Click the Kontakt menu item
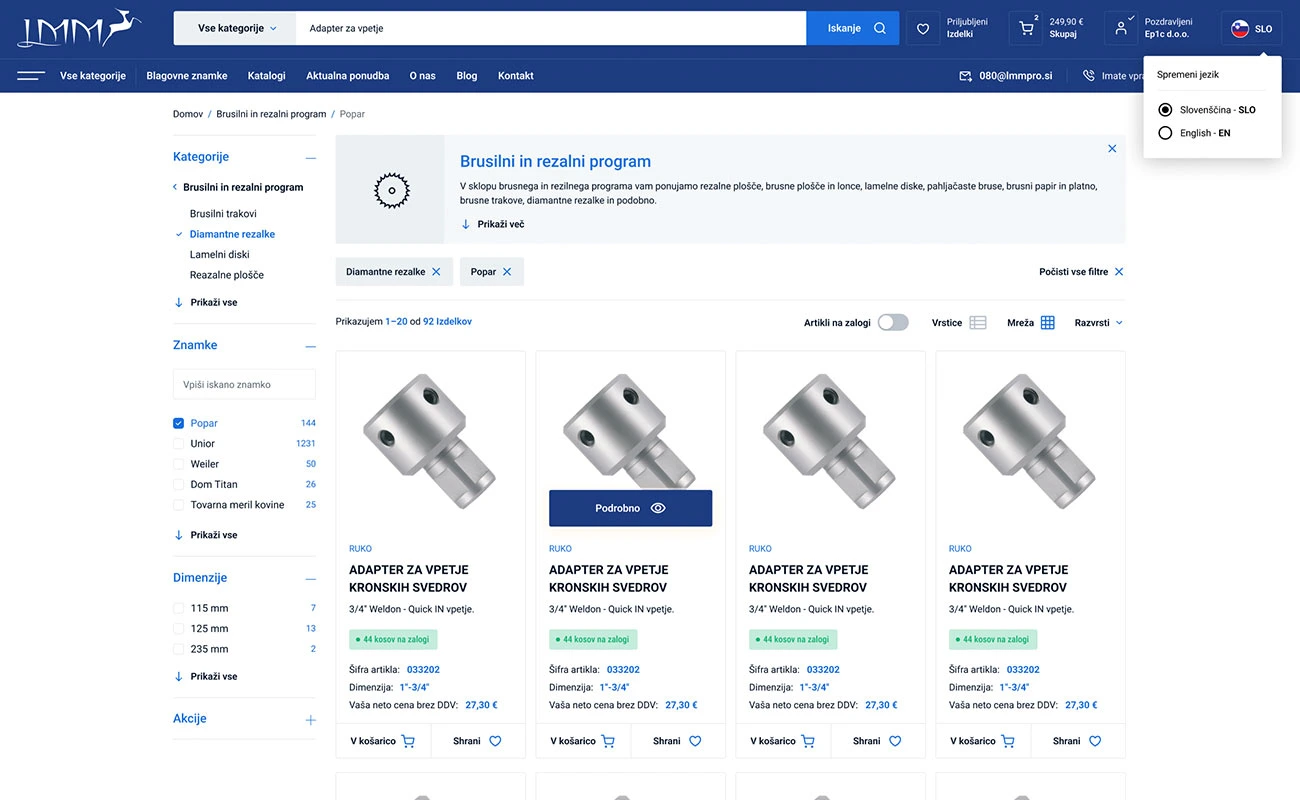 (x=515, y=75)
